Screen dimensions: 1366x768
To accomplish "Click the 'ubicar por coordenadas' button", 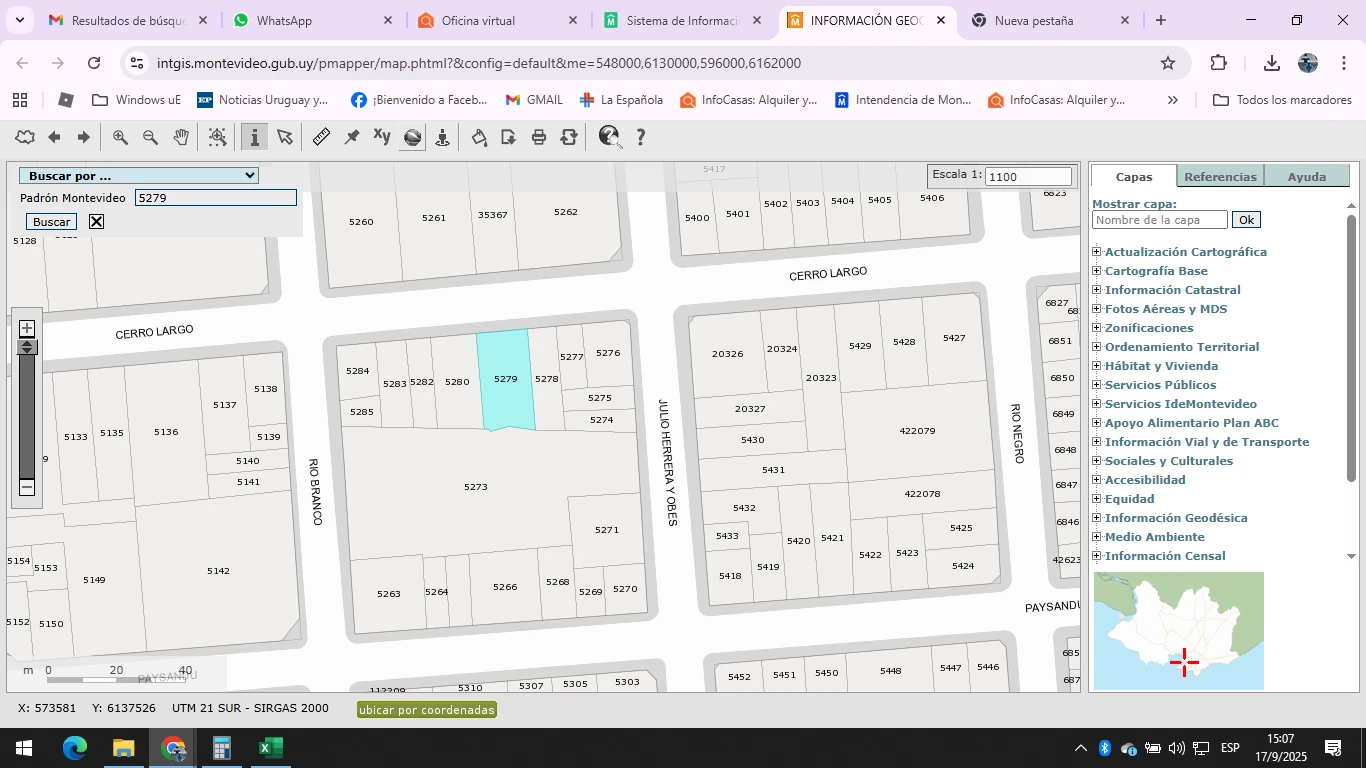I will (x=427, y=710).
